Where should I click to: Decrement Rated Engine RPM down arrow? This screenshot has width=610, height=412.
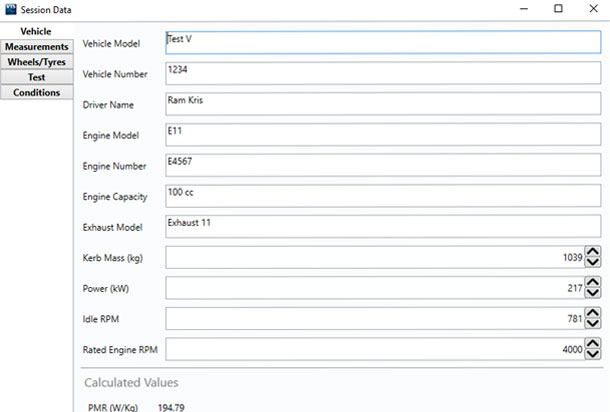pyautogui.click(x=593, y=355)
